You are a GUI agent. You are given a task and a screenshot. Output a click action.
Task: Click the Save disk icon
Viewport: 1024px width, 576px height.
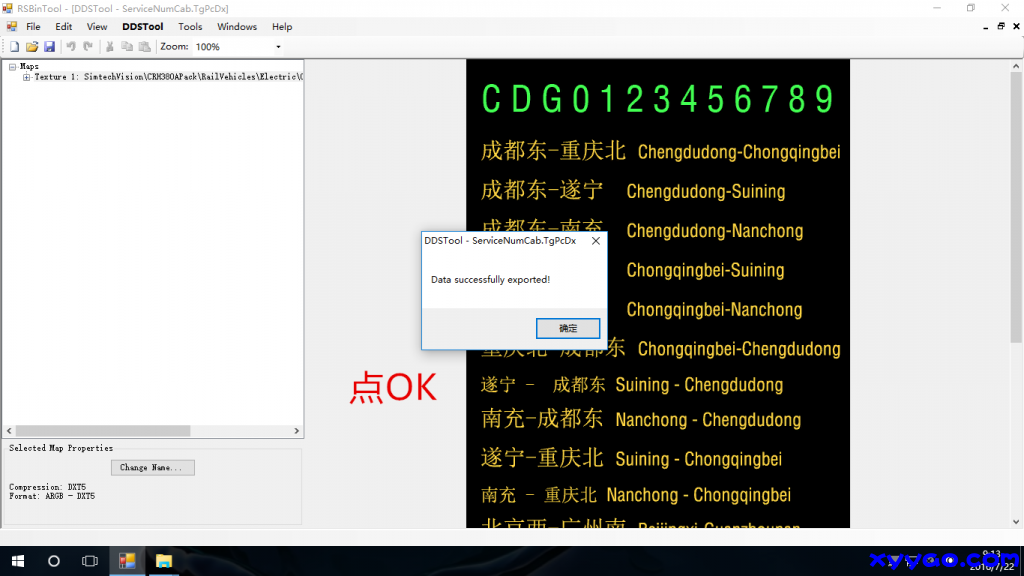click(x=49, y=47)
